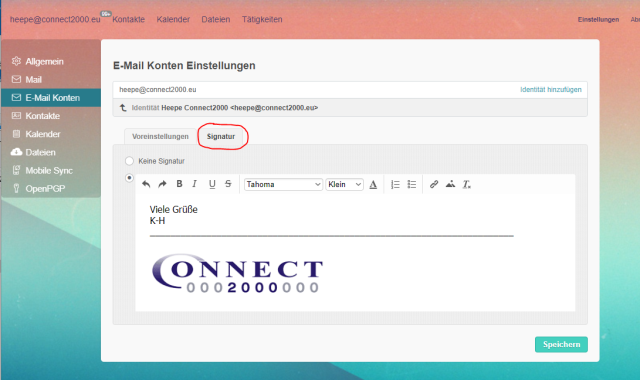Open the Tahoma font dropdown
The width and height of the screenshot is (640, 380).
283,184
